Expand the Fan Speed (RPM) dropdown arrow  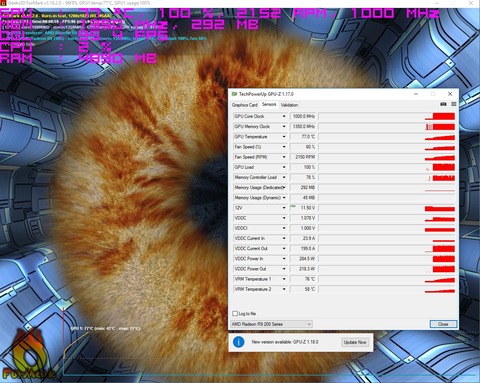(x=284, y=157)
